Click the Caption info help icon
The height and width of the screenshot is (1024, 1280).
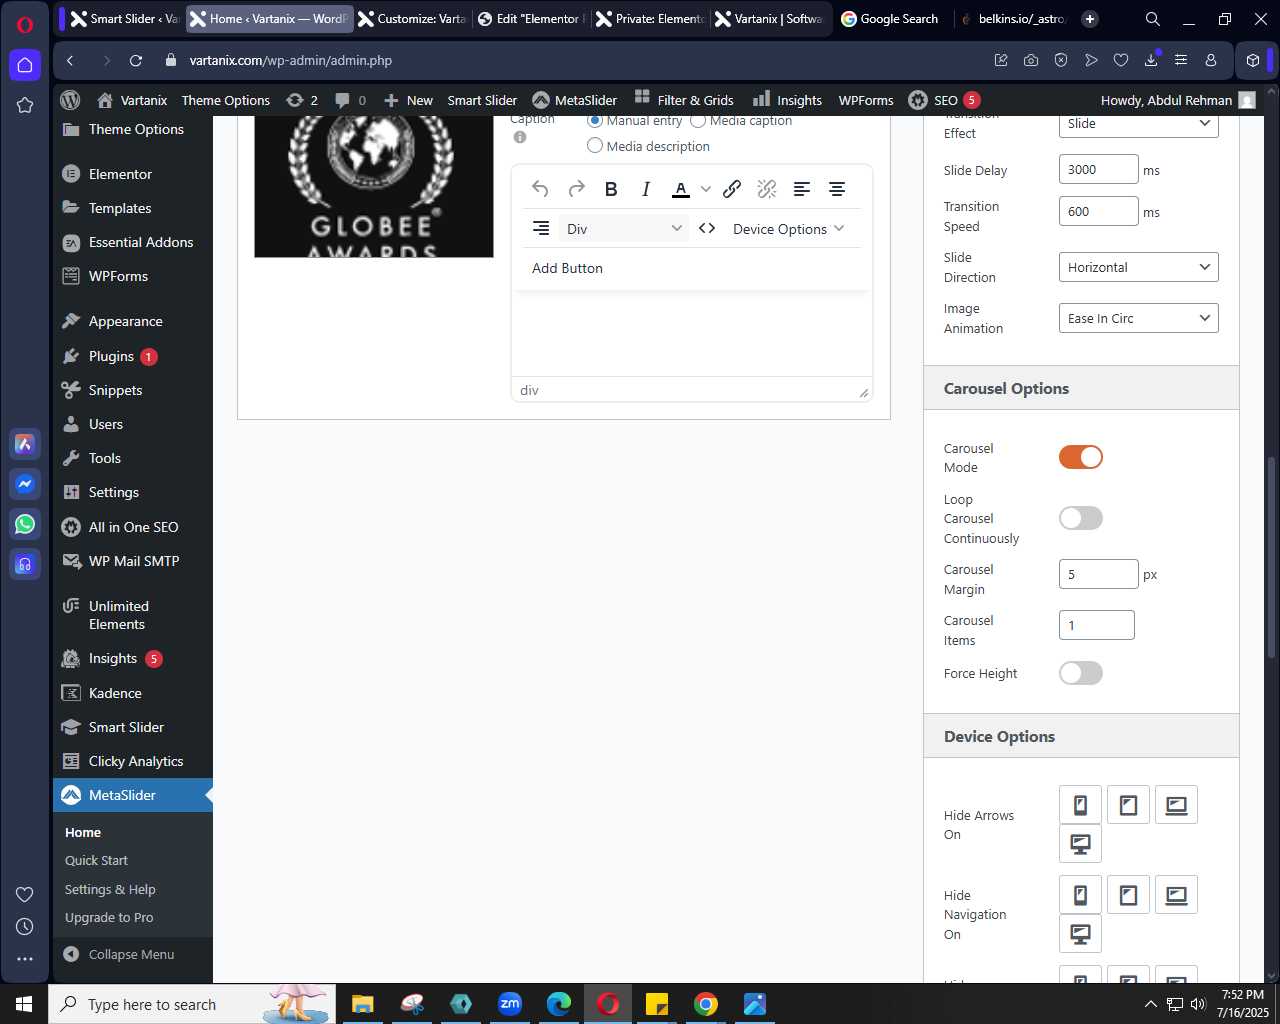[x=520, y=137]
